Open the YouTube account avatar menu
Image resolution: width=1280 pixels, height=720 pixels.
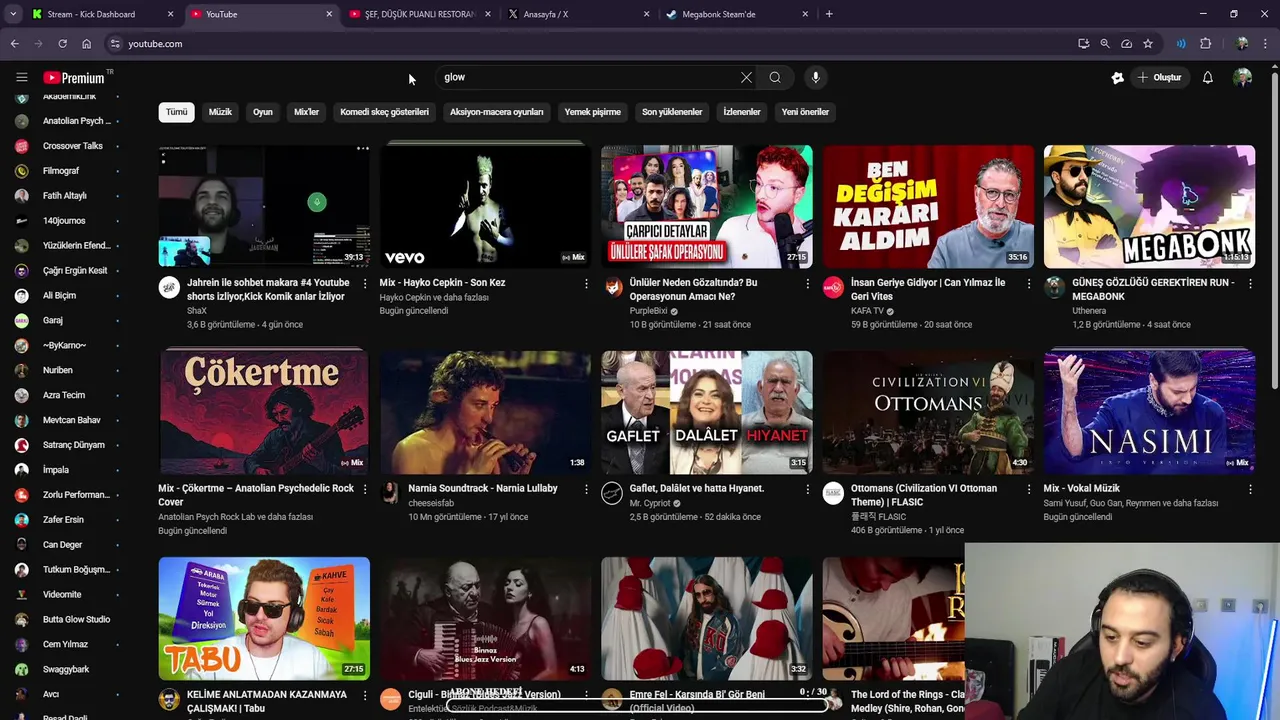point(1242,77)
